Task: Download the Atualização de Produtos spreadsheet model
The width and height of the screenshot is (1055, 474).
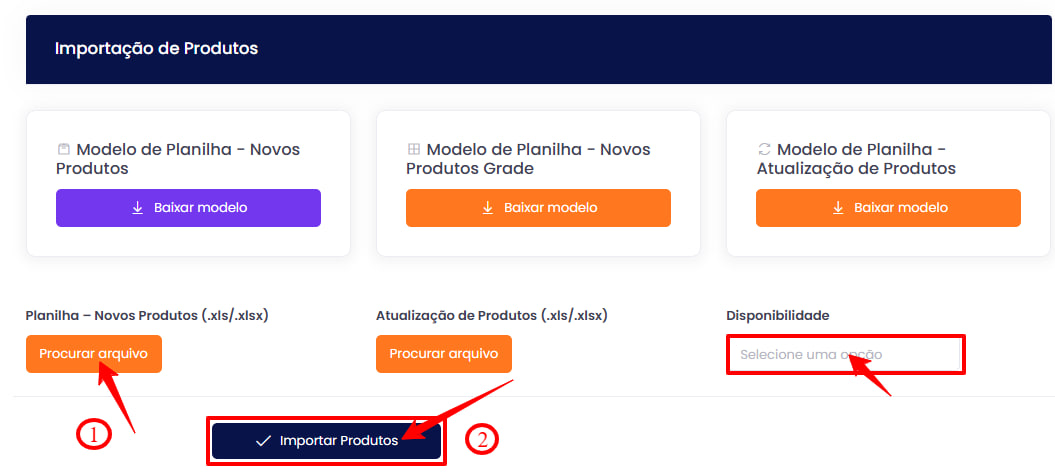Action: (x=888, y=208)
